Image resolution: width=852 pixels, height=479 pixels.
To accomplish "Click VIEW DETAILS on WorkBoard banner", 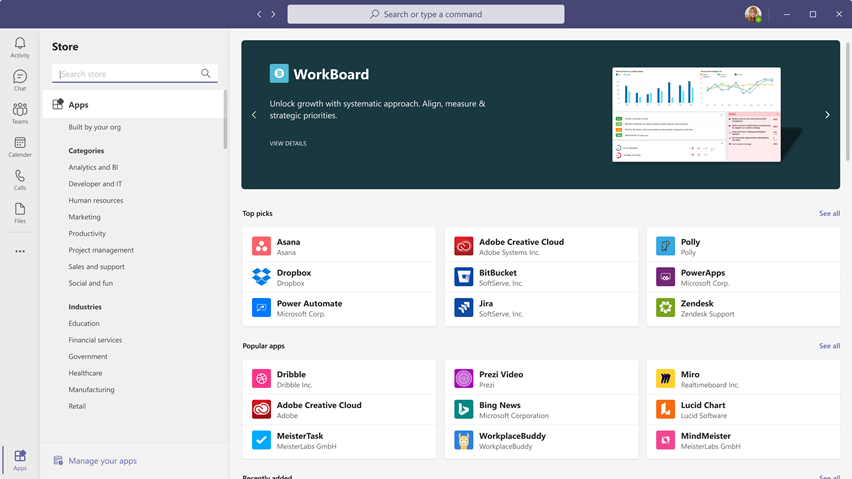I will [x=288, y=143].
